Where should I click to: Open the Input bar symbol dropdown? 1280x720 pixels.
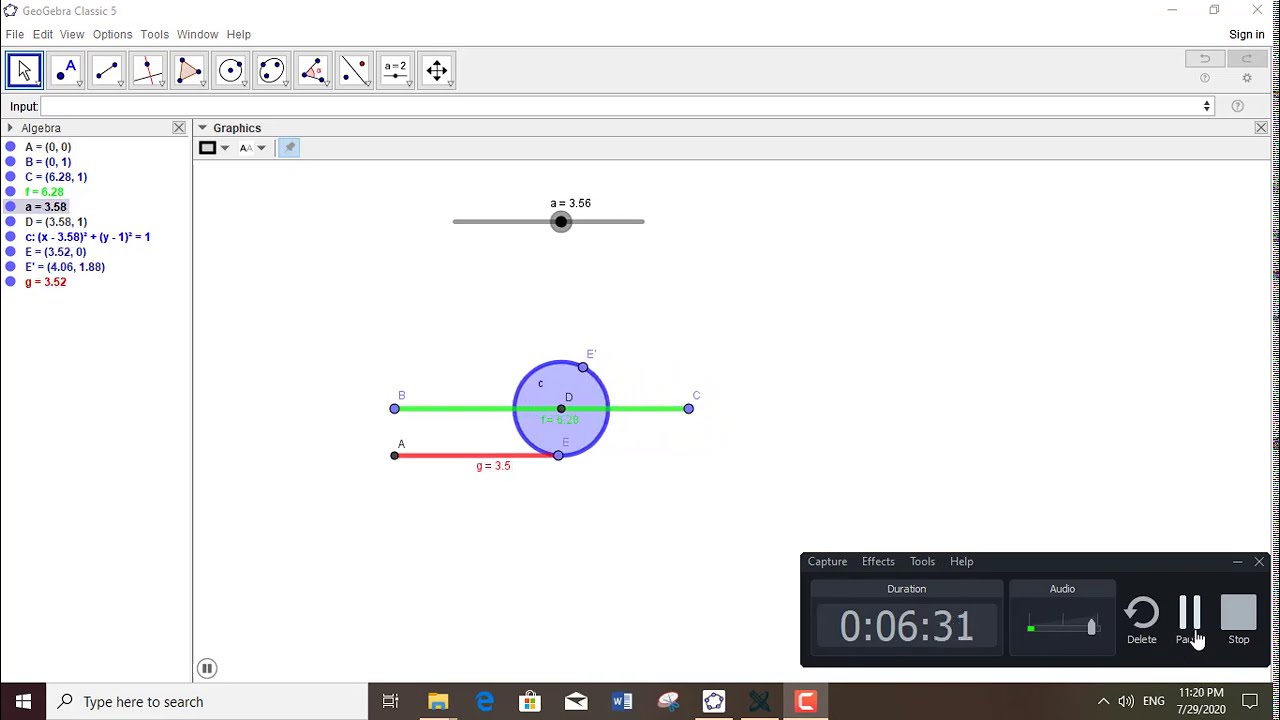pos(1207,107)
